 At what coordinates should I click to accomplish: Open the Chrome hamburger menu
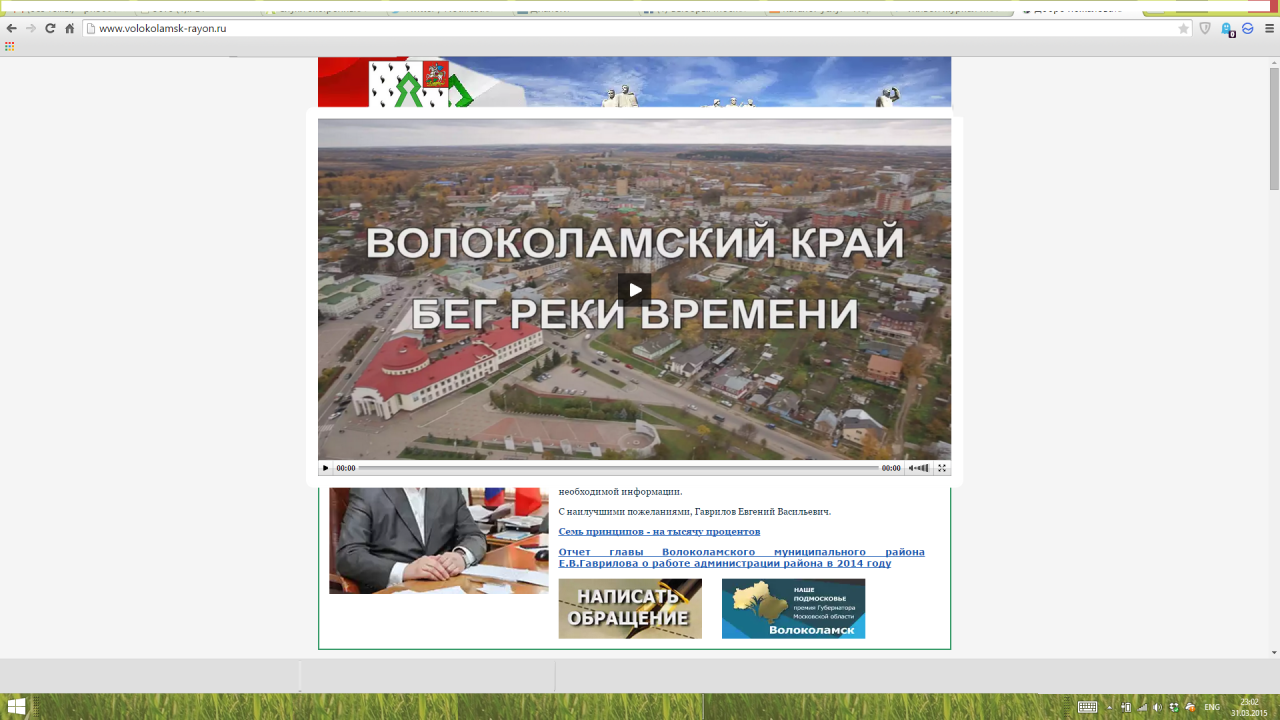[x=1270, y=28]
